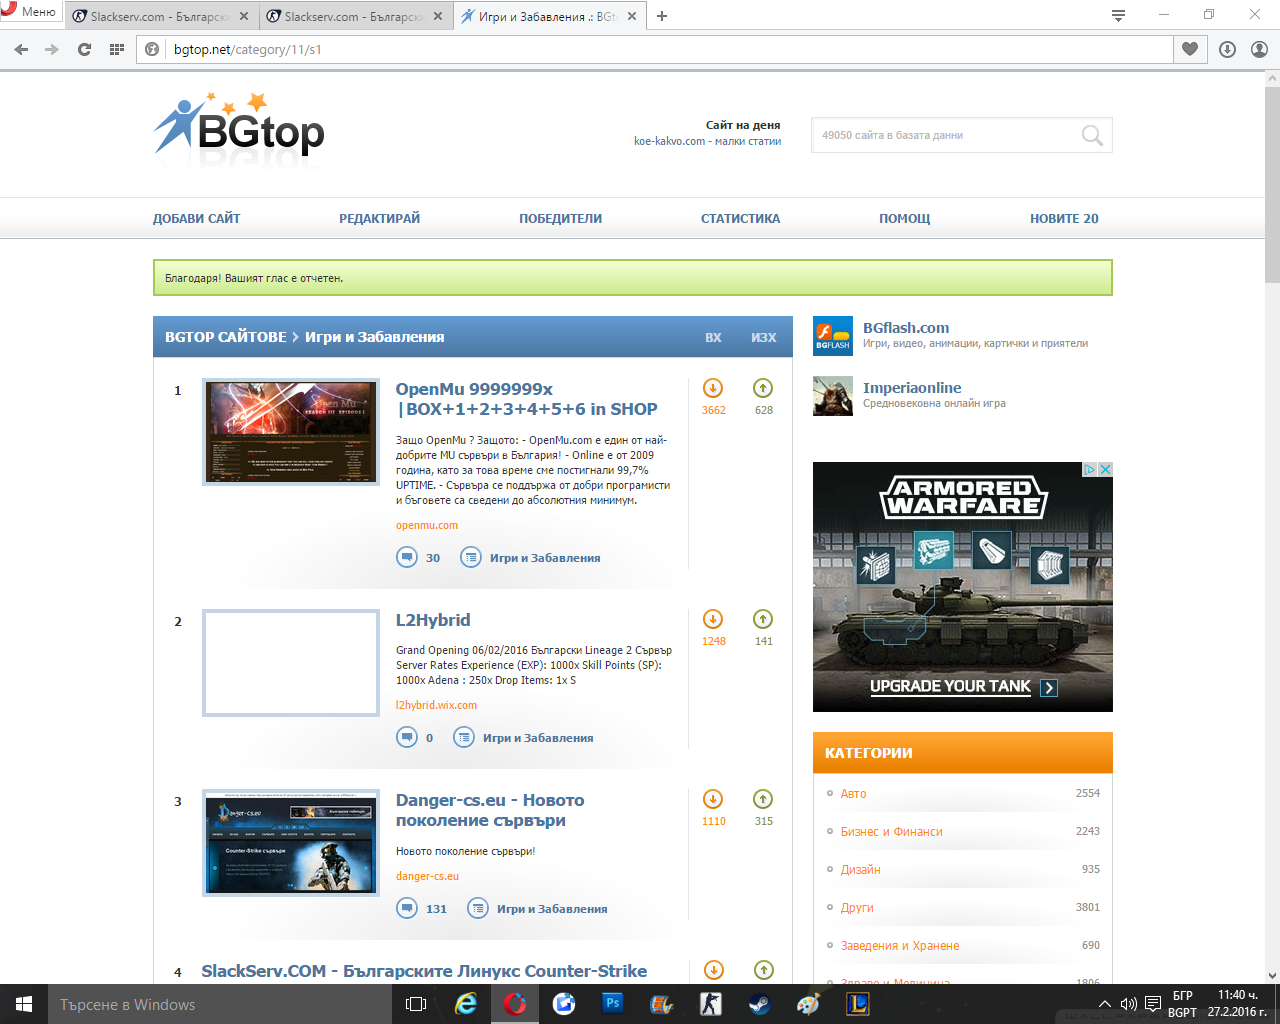The height and width of the screenshot is (1024, 1280).
Task: Open Дизайн category
Action: (860, 869)
